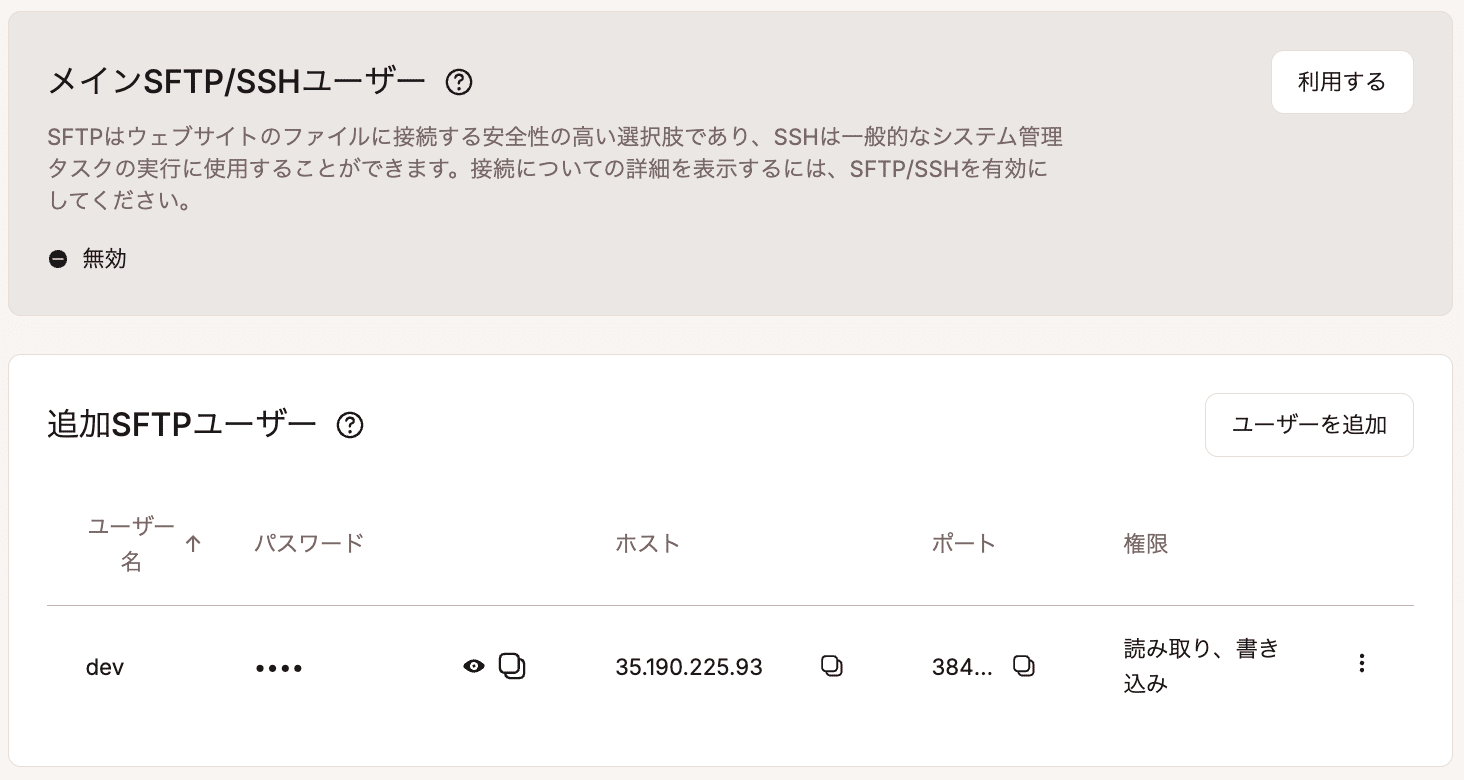The width and height of the screenshot is (1464, 780).
Task: Open the three-dot menu for dev
Action: (1361, 663)
